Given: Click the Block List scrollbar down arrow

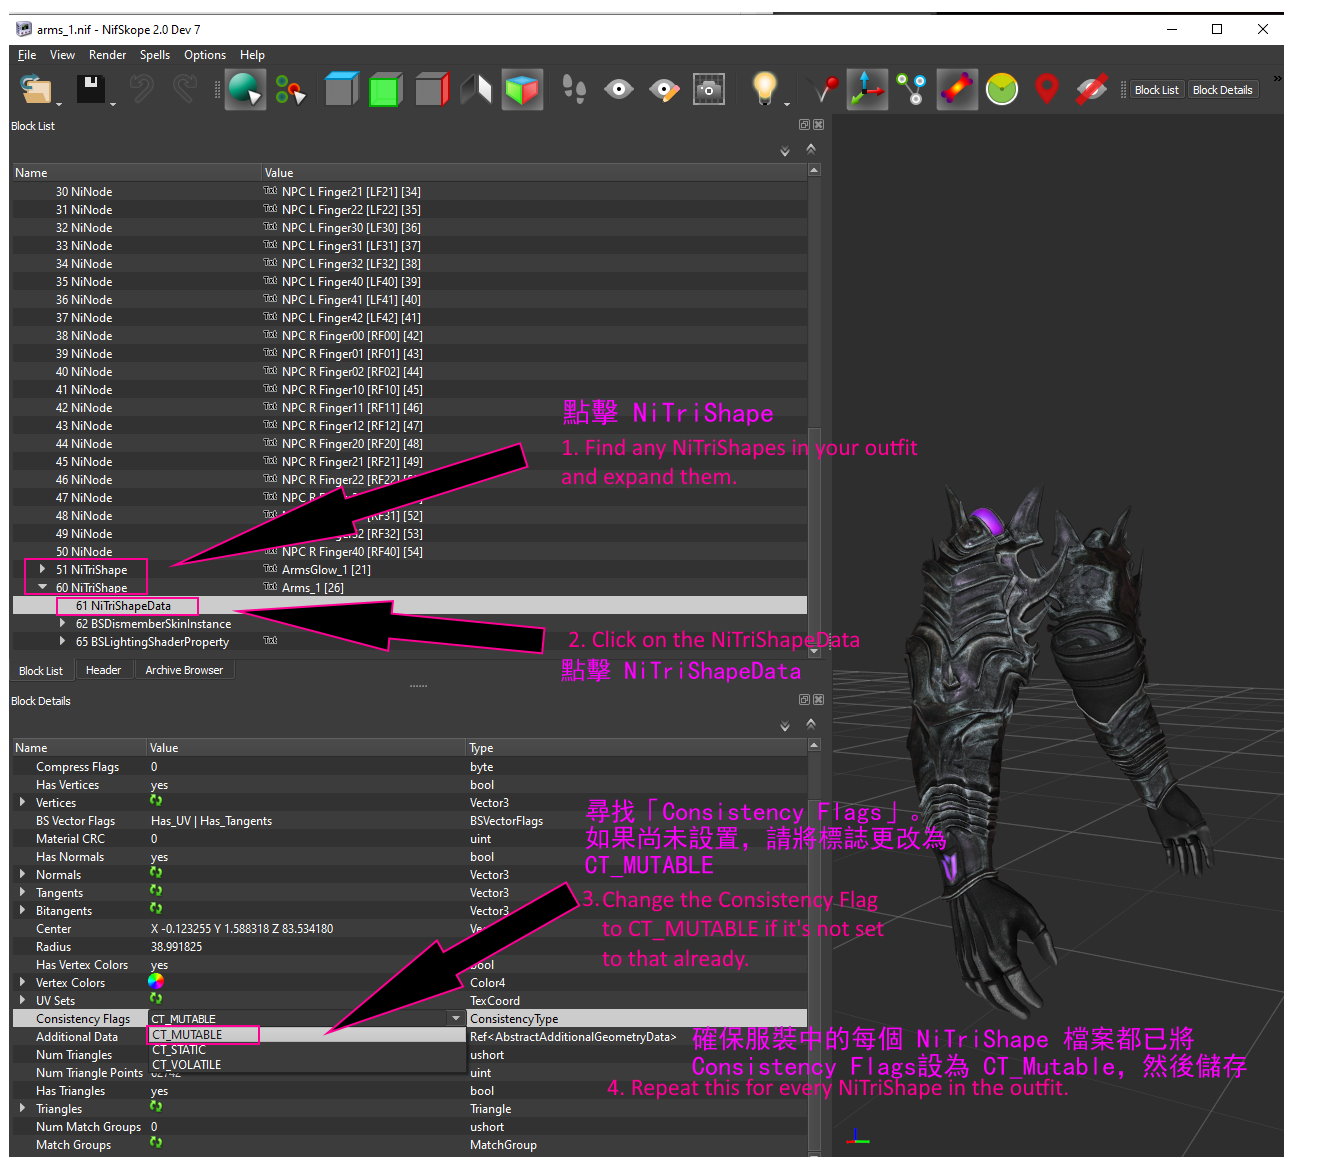Looking at the screenshot, I should click(814, 651).
